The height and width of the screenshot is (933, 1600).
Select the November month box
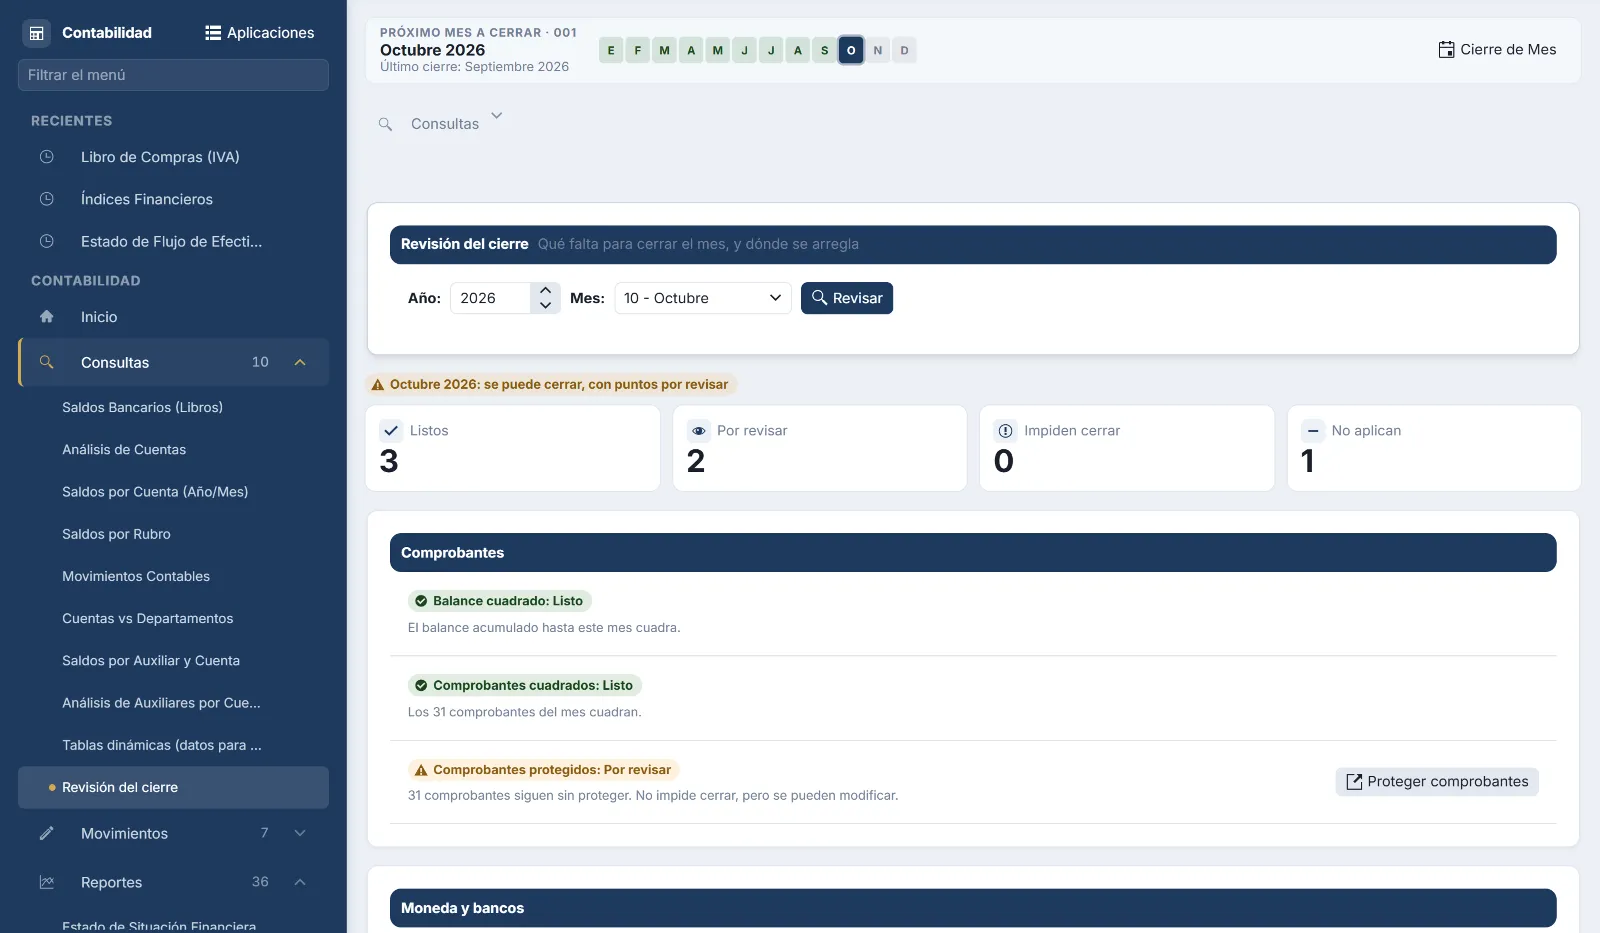pos(878,50)
